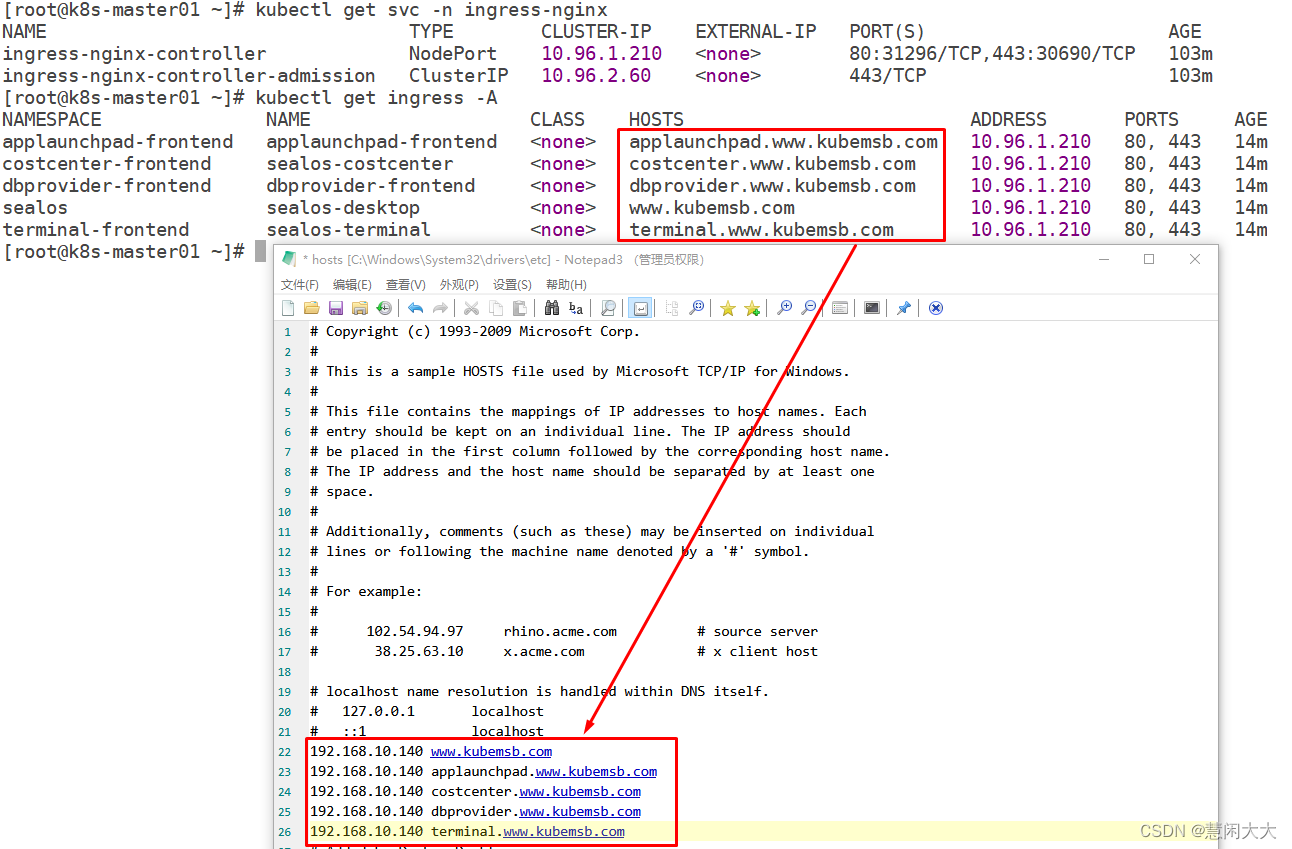Click the Zoom Out magnifier icon

click(809, 308)
